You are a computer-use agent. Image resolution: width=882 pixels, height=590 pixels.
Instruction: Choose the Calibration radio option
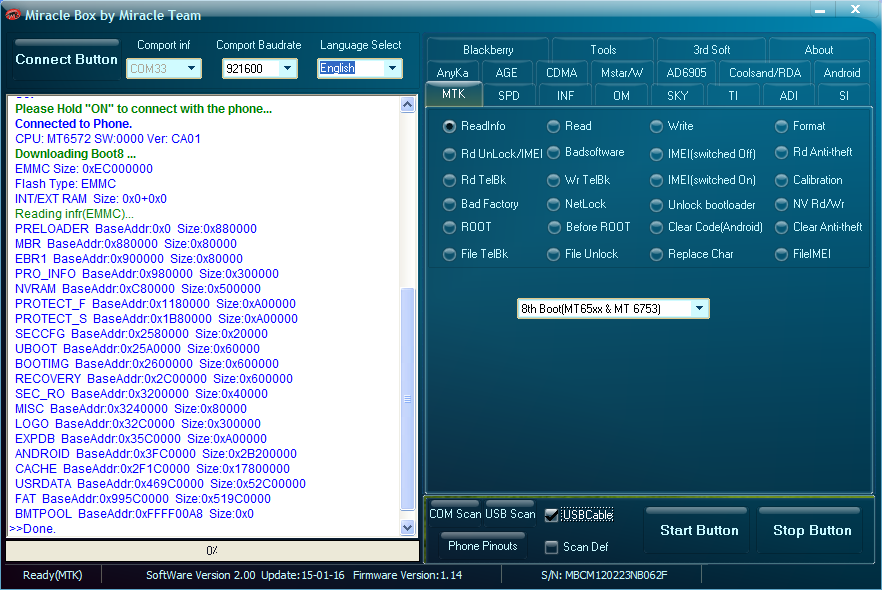click(x=781, y=180)
